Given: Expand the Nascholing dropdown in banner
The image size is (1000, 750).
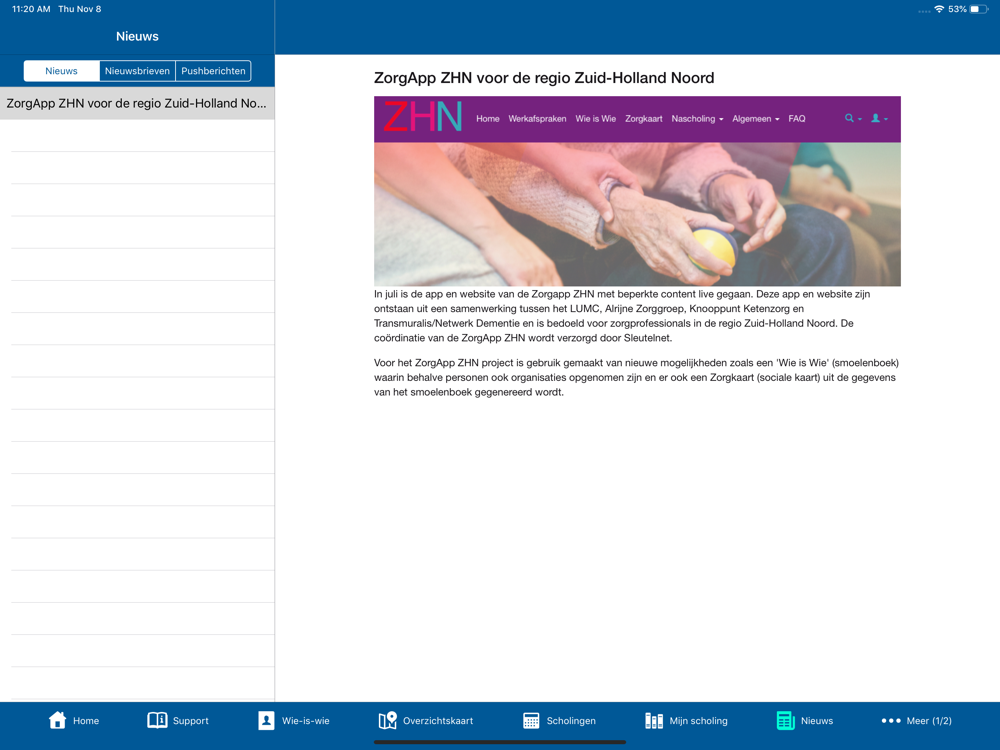Looking at the screenshot, I should pyautogui.click(x=697, y=119).
